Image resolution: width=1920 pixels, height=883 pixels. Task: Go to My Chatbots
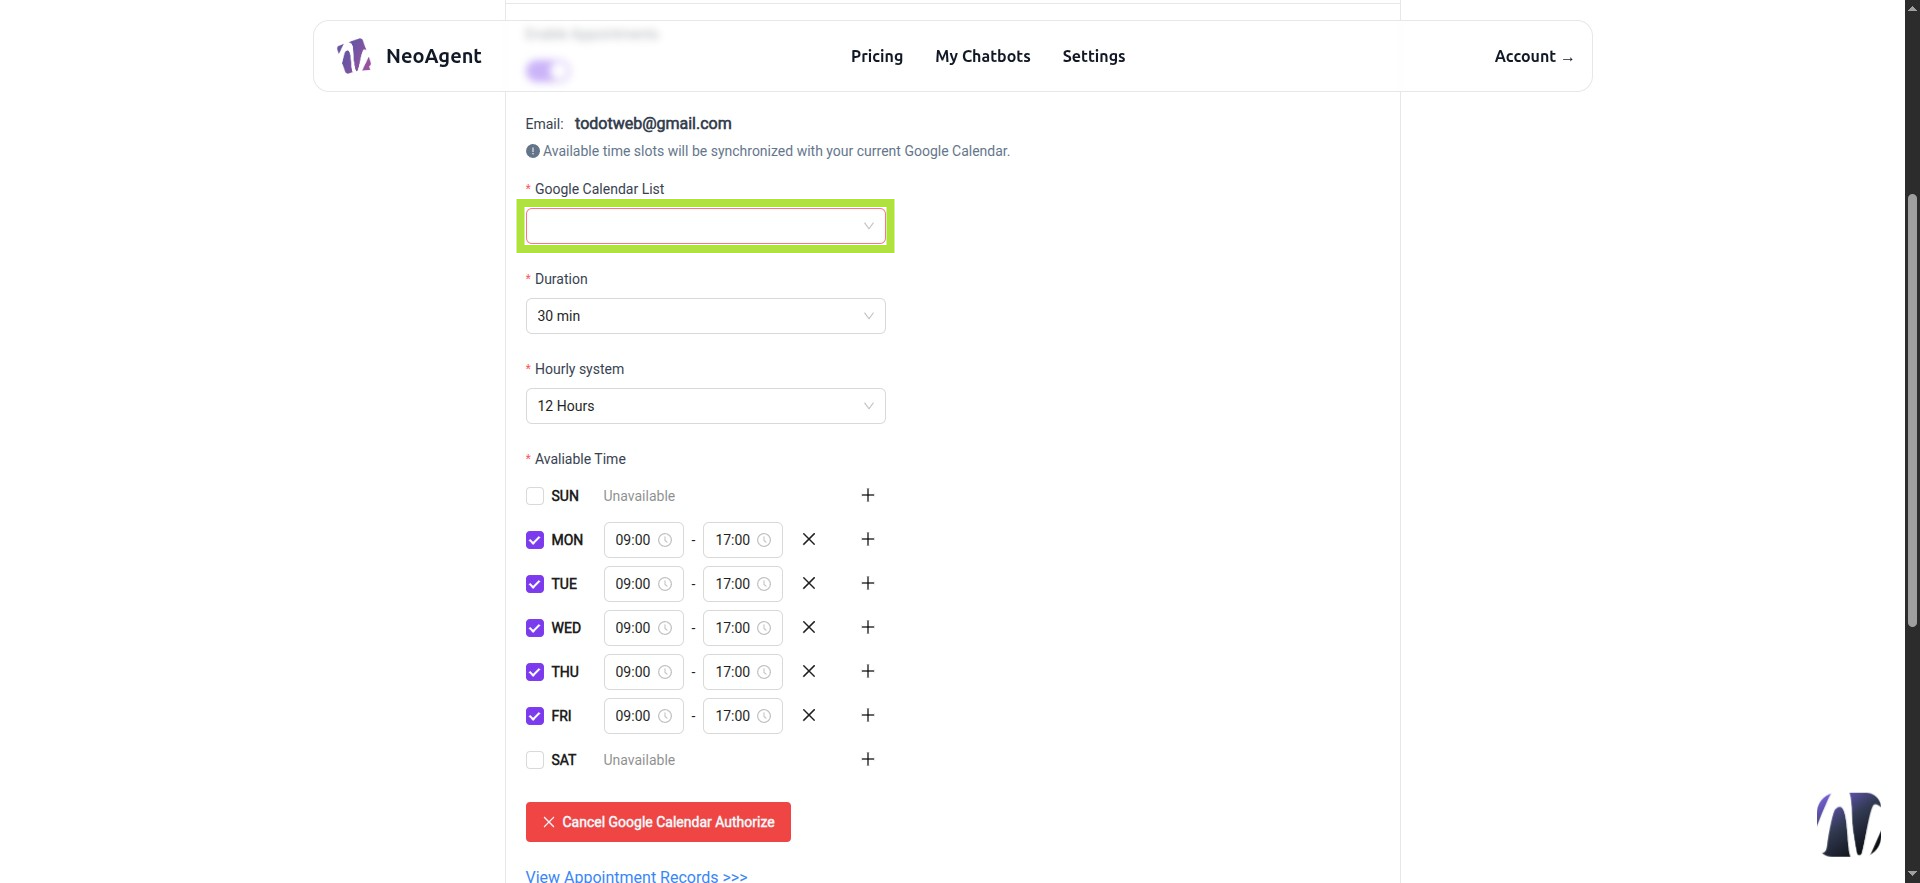(x=983, y=56)
